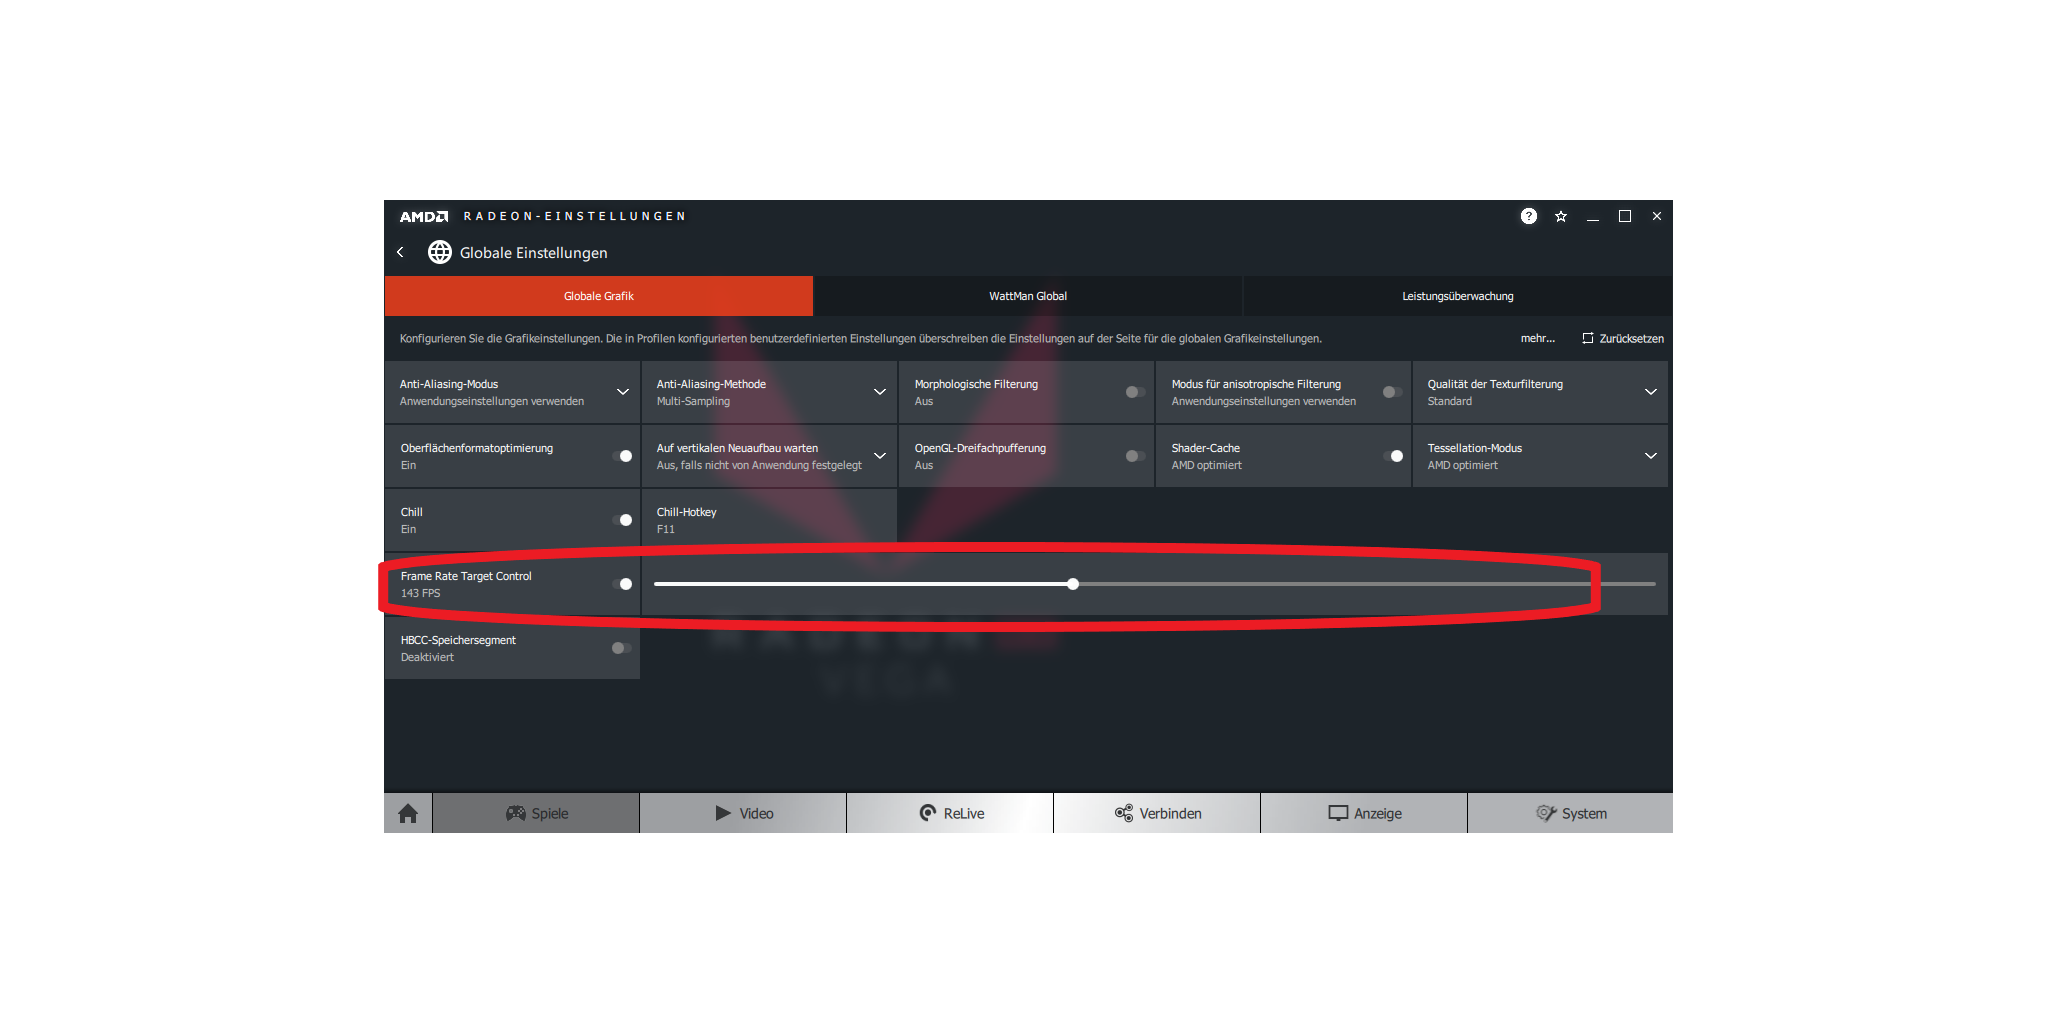Go to the Home icon in the bottom bar
This screenshot has height=1032, width=2056.
pyautogui.click(x=408, y=813)
